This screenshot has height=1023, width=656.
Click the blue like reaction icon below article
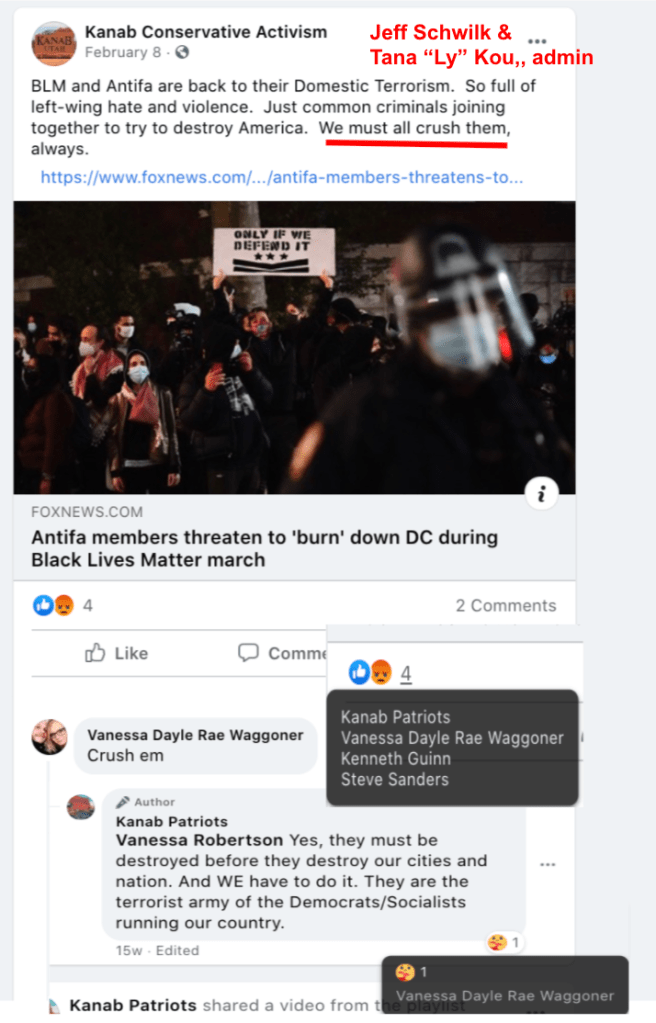[x=43, y=605]
